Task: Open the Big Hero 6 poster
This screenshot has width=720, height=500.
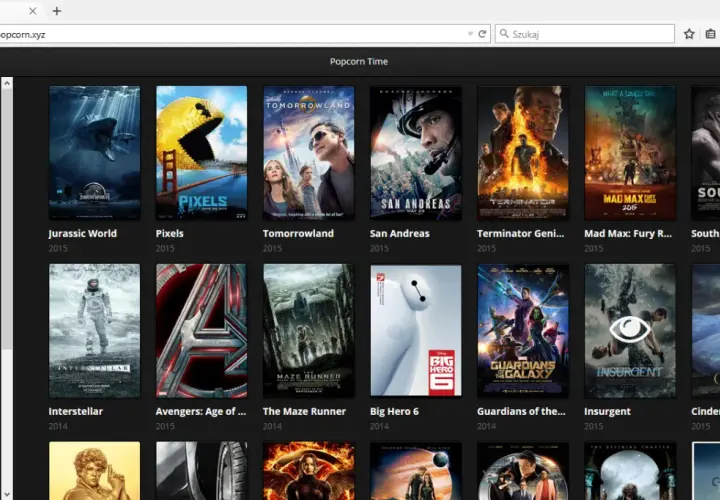Action: click(x=416, y=331)
